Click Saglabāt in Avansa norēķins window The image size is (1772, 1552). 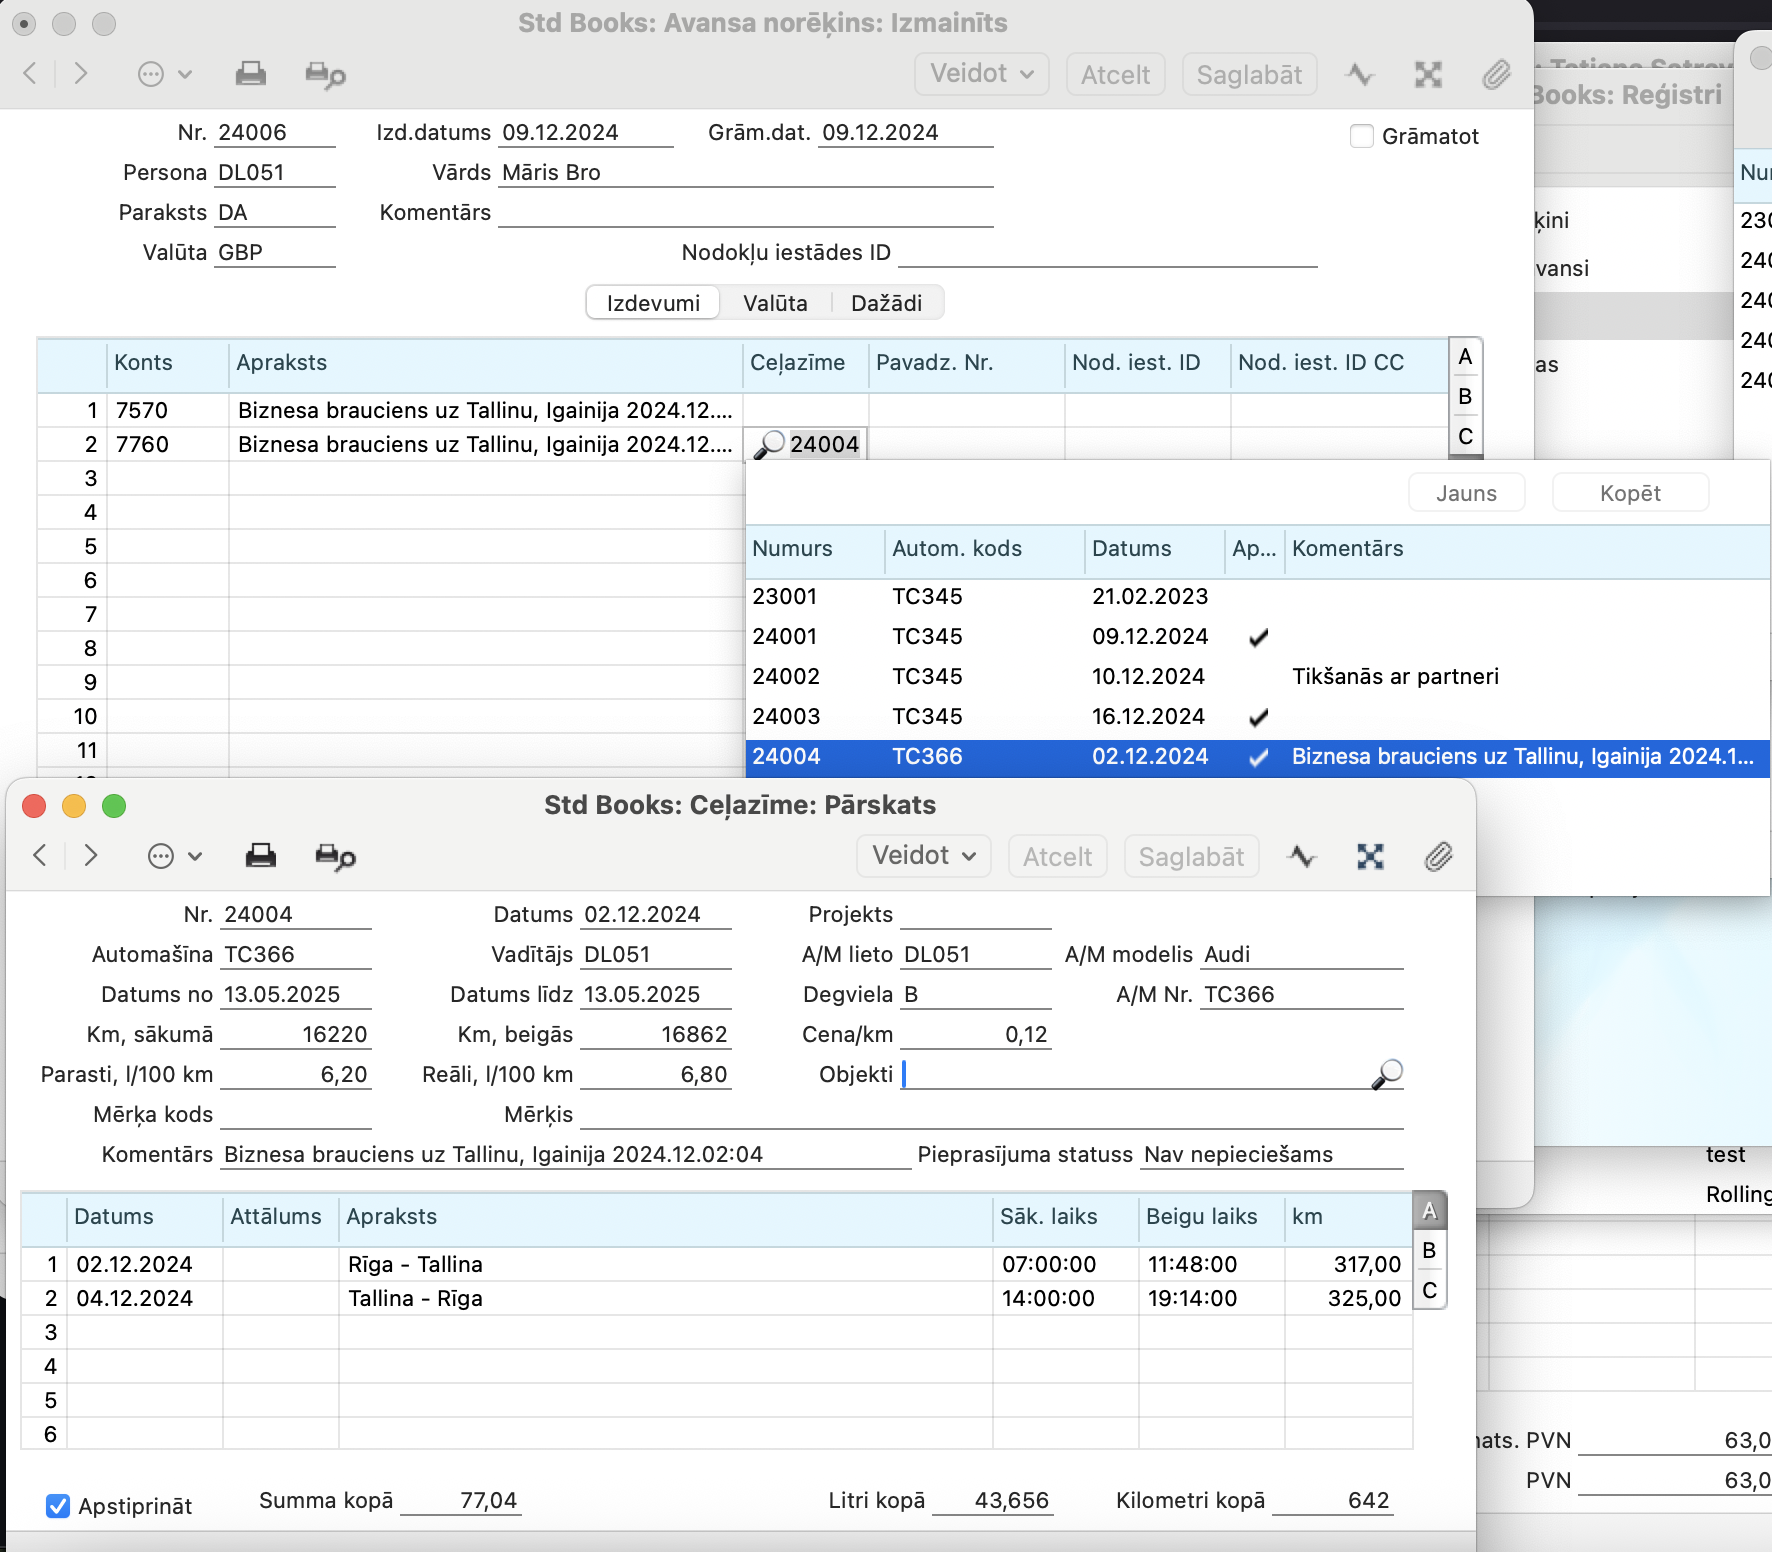pos(1249,74)
